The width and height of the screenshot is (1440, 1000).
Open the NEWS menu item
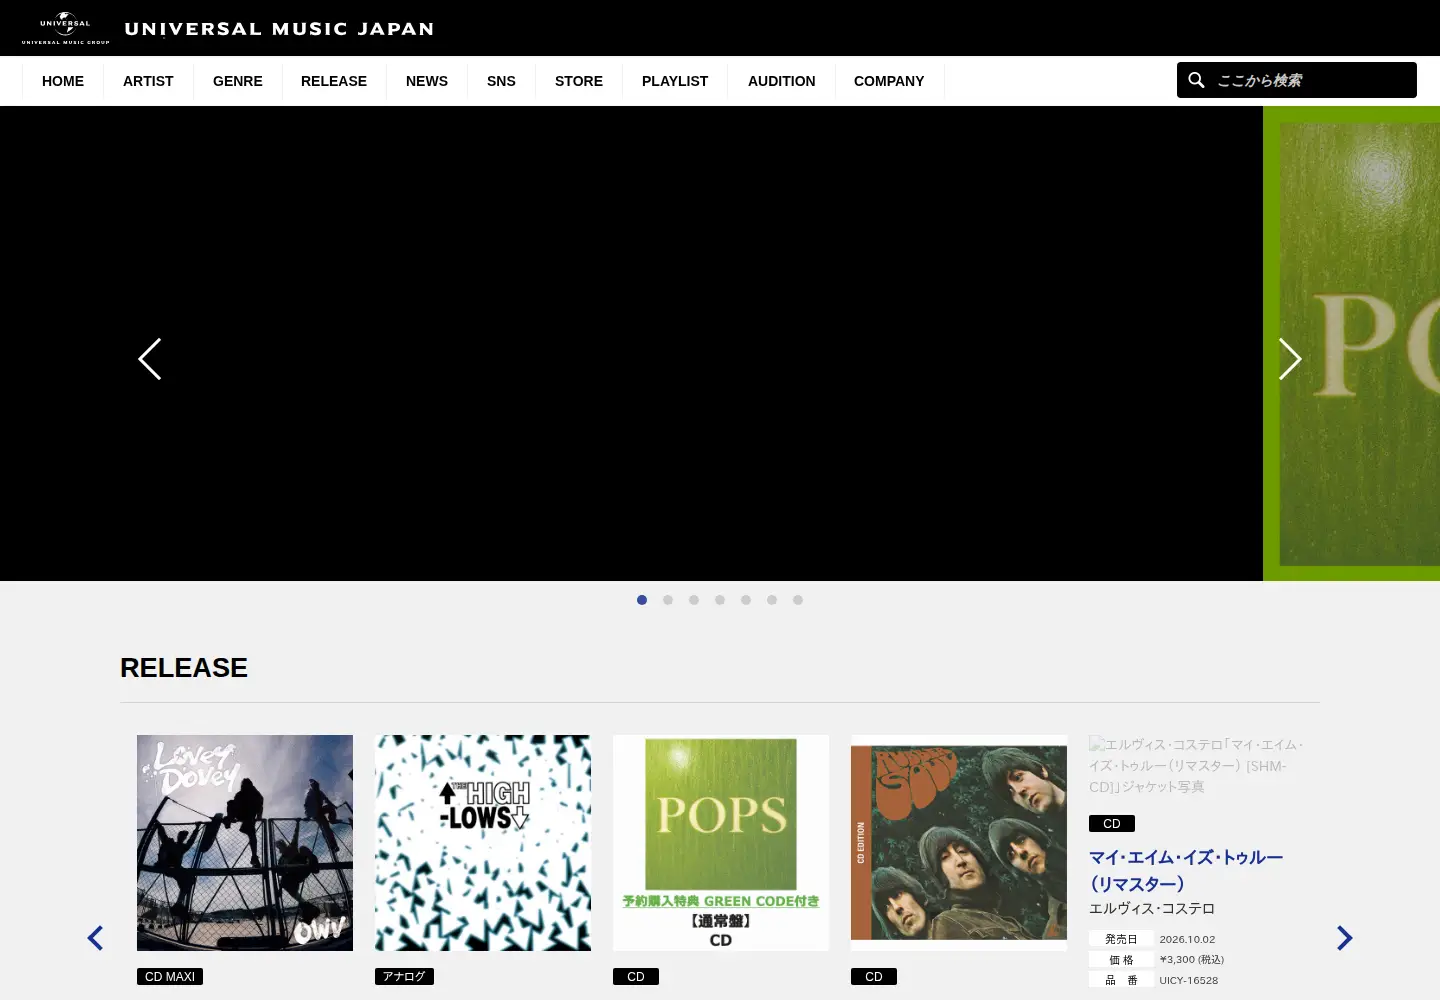427,81
